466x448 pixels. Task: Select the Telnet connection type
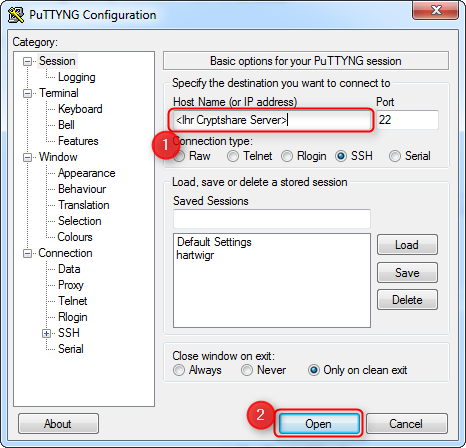(x=233, y=156)
